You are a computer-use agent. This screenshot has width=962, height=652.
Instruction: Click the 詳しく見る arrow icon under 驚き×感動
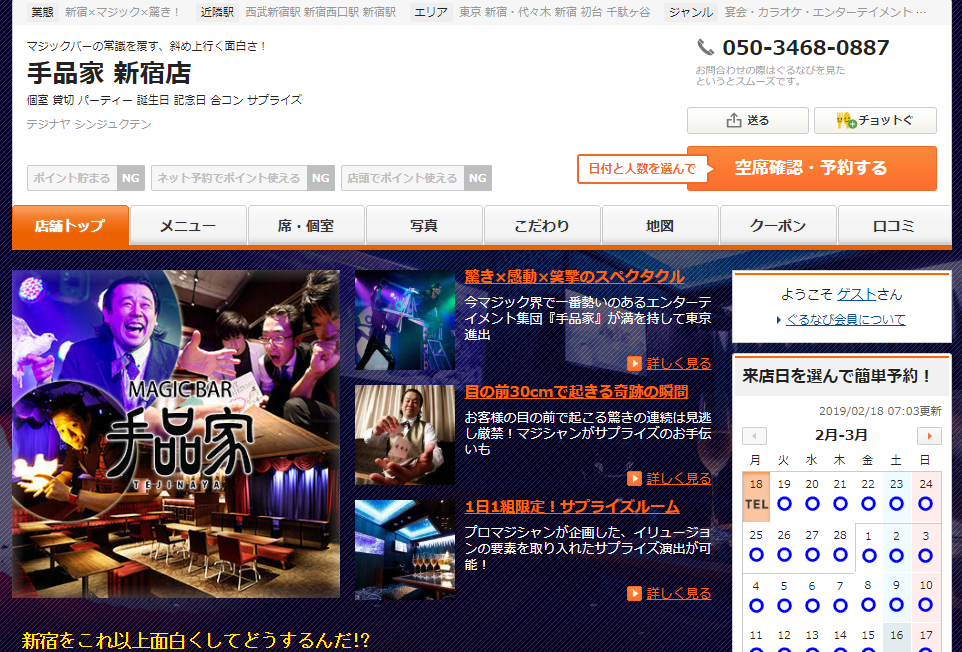pyautogui.click(x=634, y=363)
